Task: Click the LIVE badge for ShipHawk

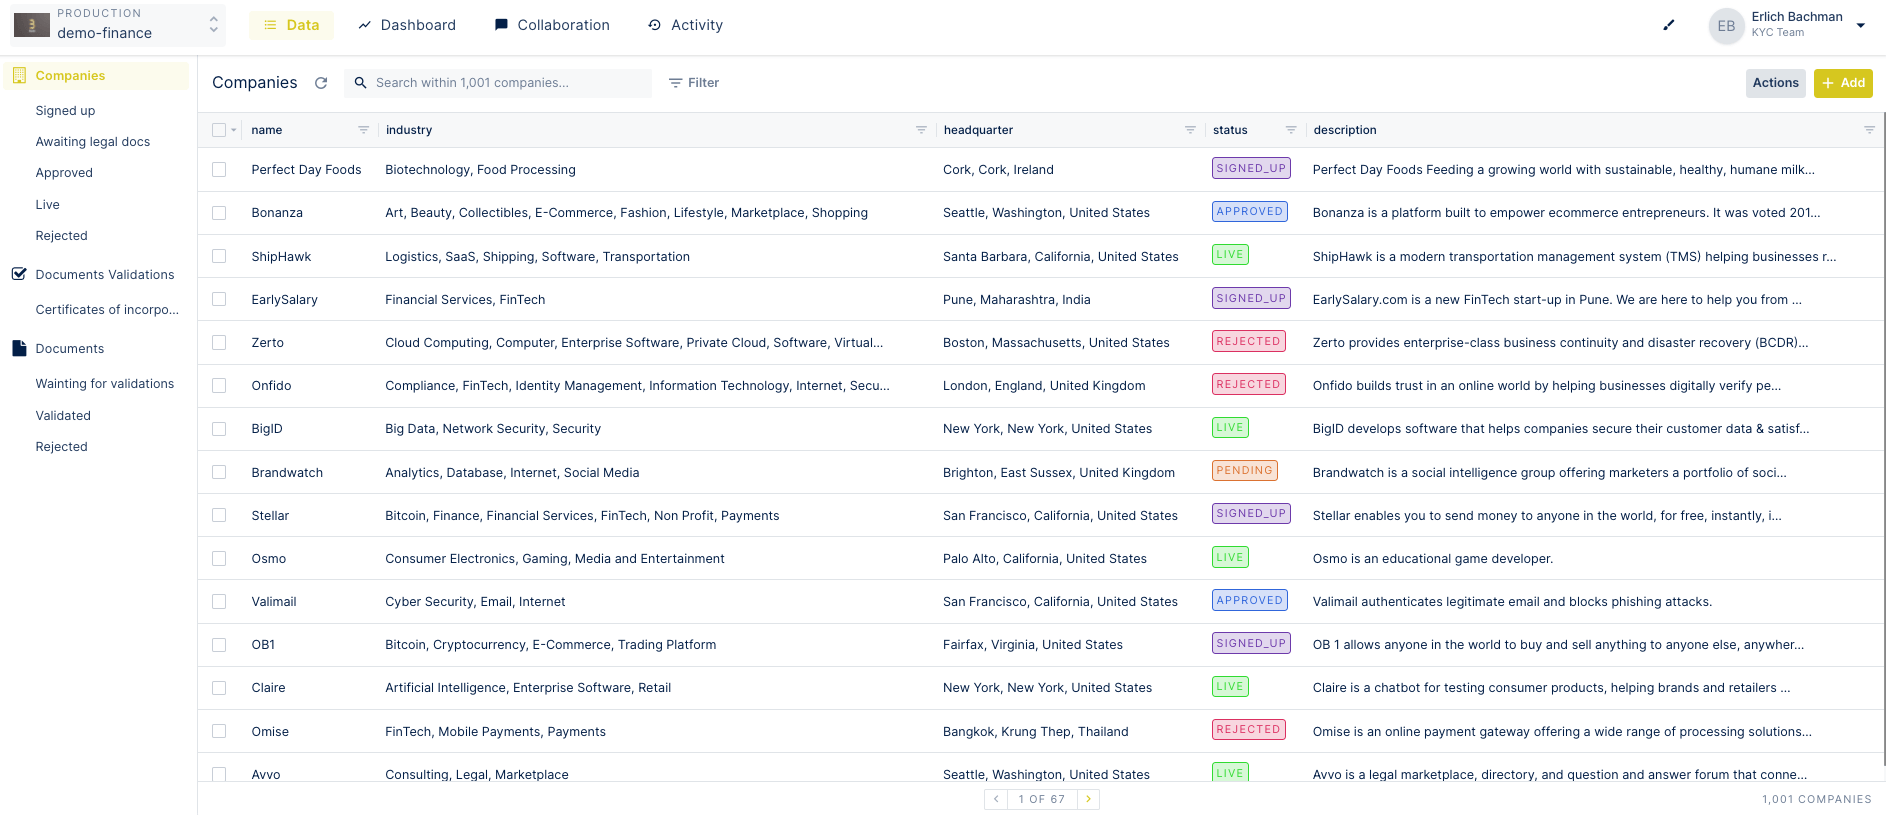Action: click(1230, 254)
